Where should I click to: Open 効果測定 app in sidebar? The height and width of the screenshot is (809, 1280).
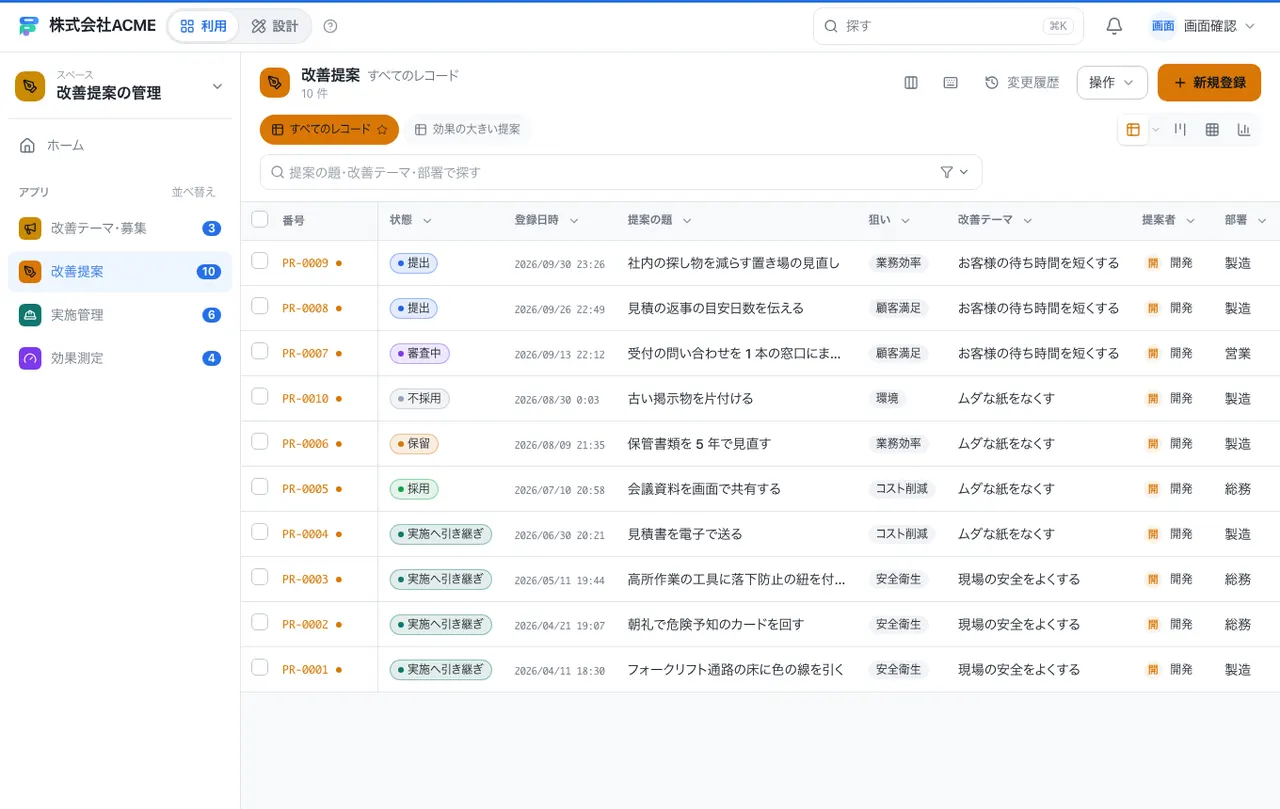click(120, 358)
